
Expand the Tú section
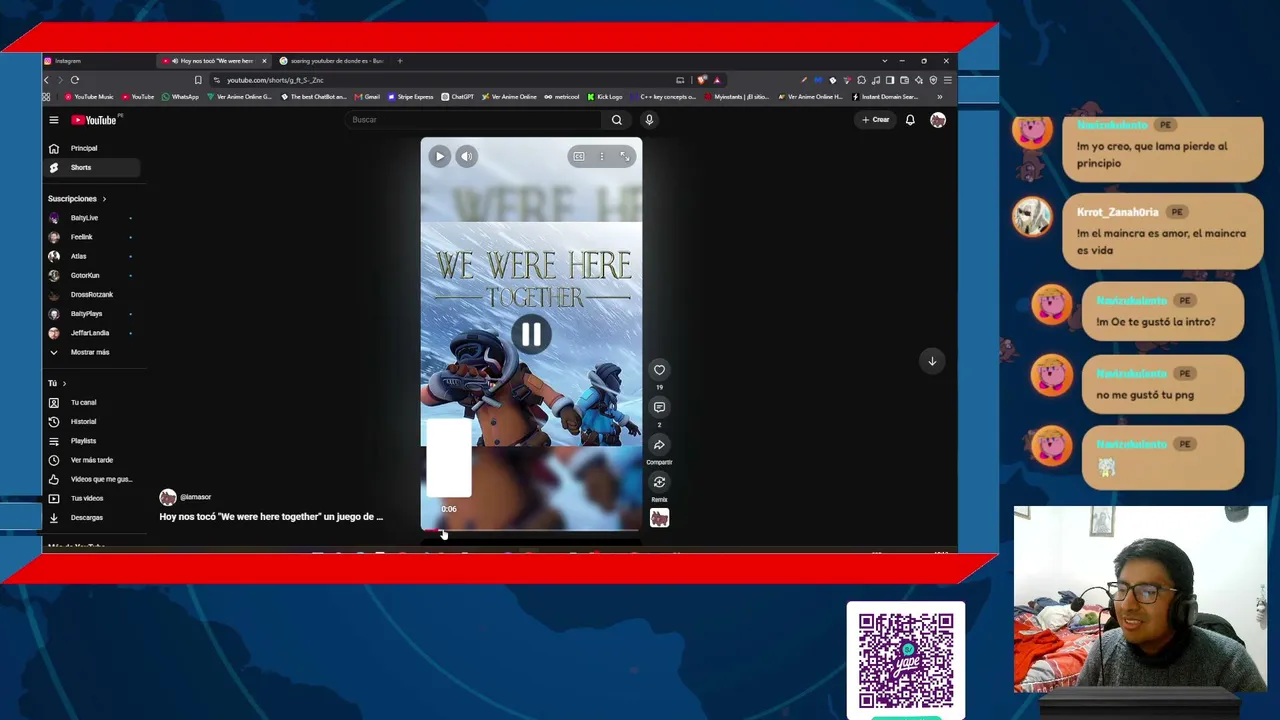coord(57,383)
